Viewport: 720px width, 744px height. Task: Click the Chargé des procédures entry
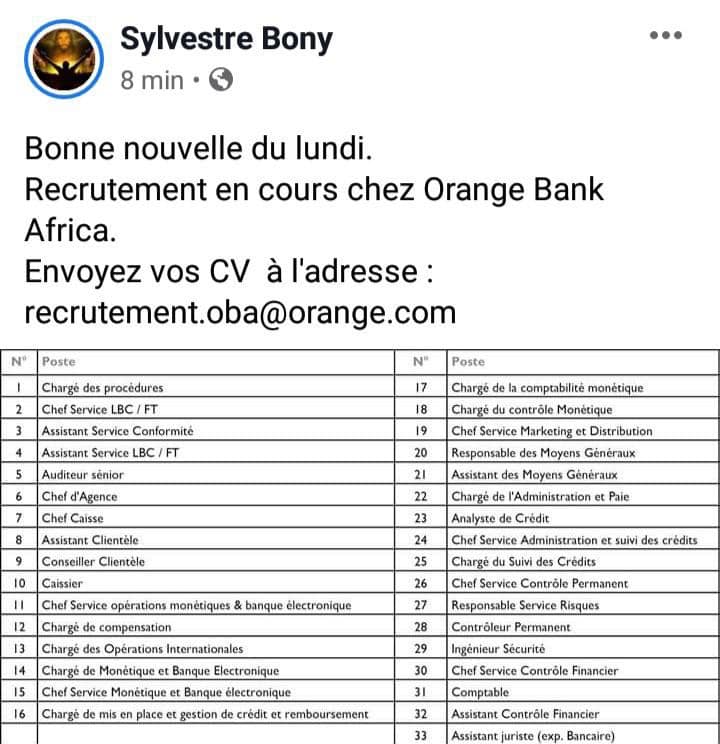[103, 388]
